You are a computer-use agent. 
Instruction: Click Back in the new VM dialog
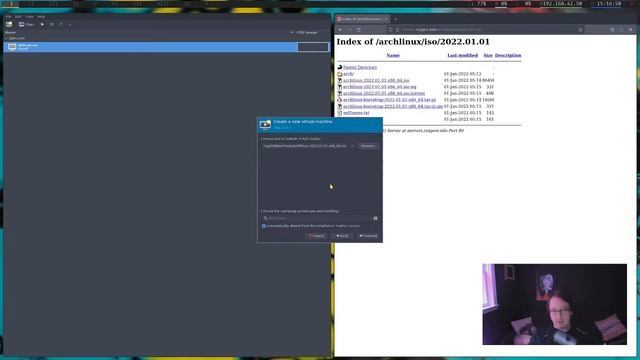(342, 236)
